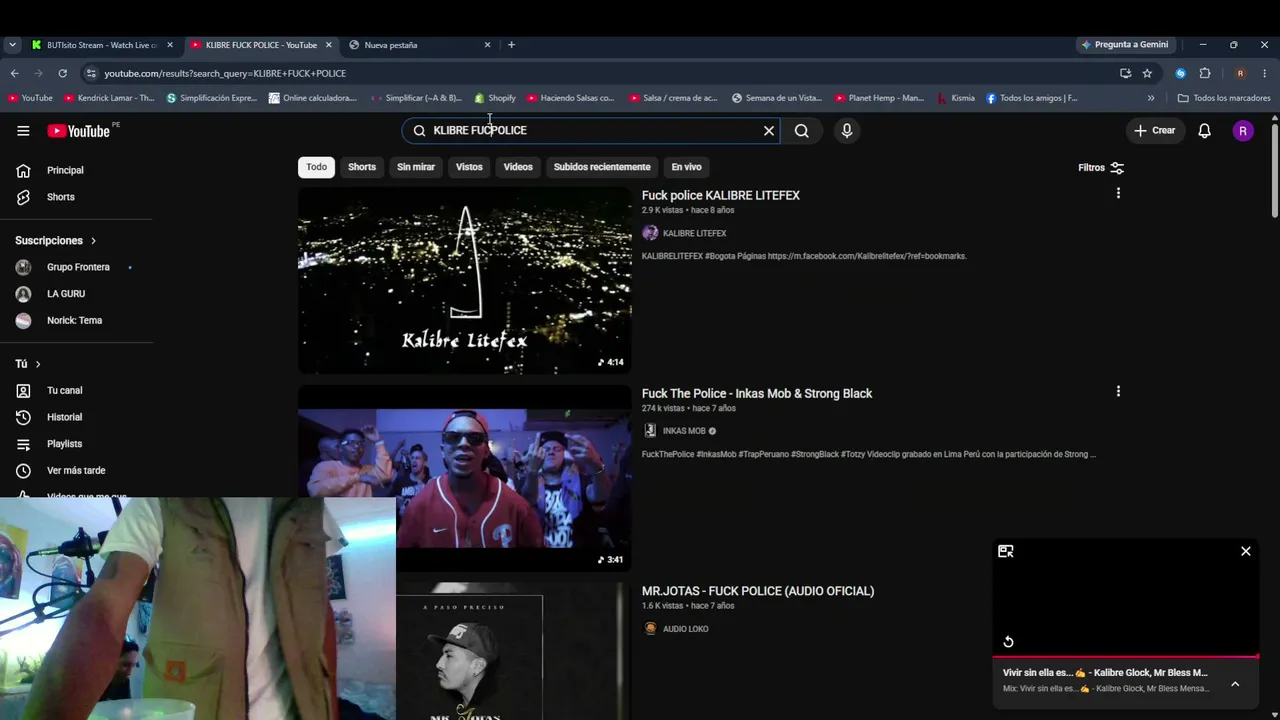The image size is (1280, 720).
Task: Open YouTube notifications bell
Action: (x=1205, y=131)
